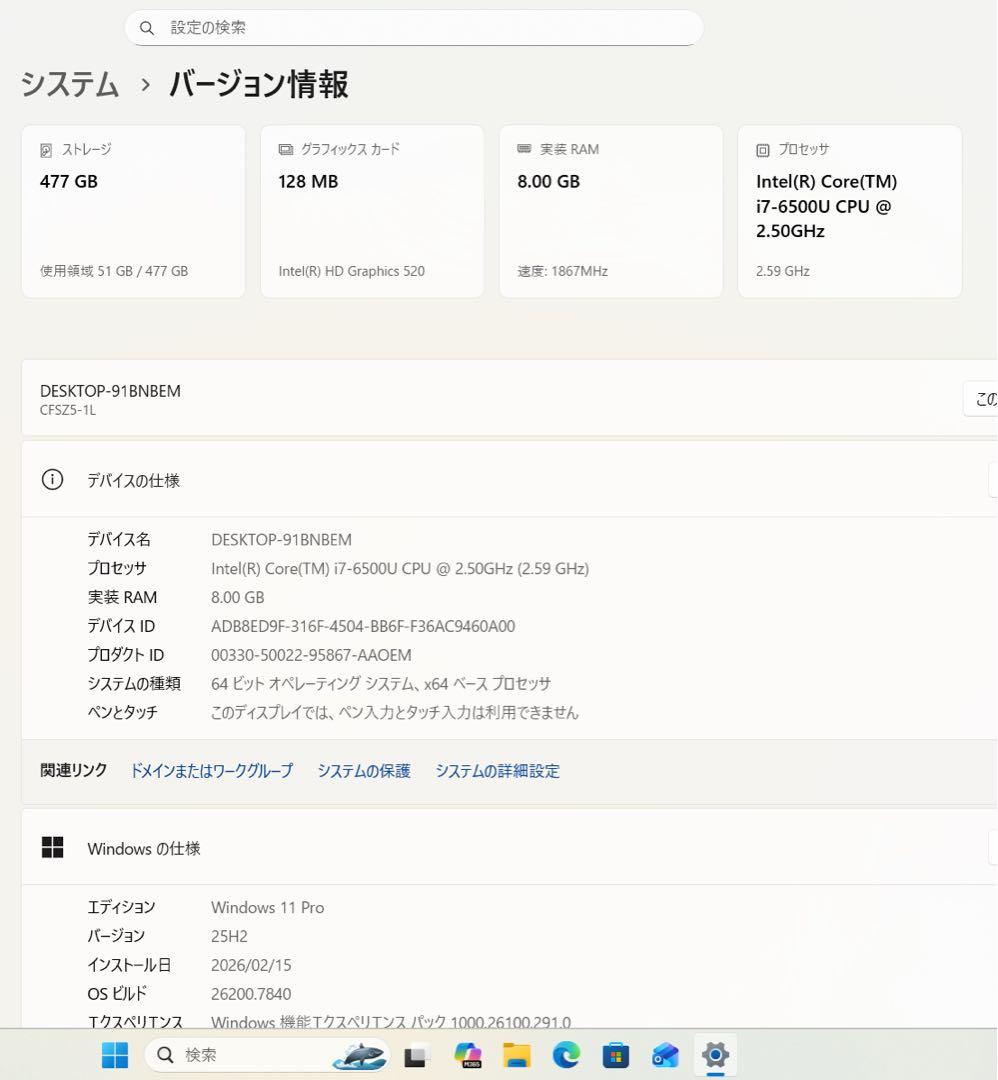Go back to システム breadcrumb
Screen dimensions: 998x1080
(70, 84)
